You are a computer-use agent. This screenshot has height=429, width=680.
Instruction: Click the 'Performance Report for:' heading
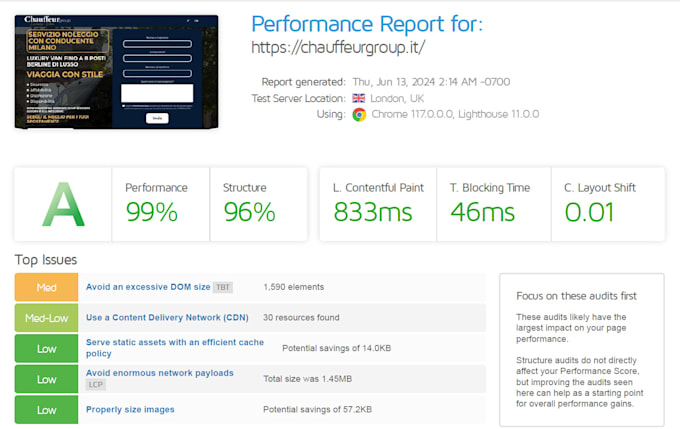click(367, 24)
